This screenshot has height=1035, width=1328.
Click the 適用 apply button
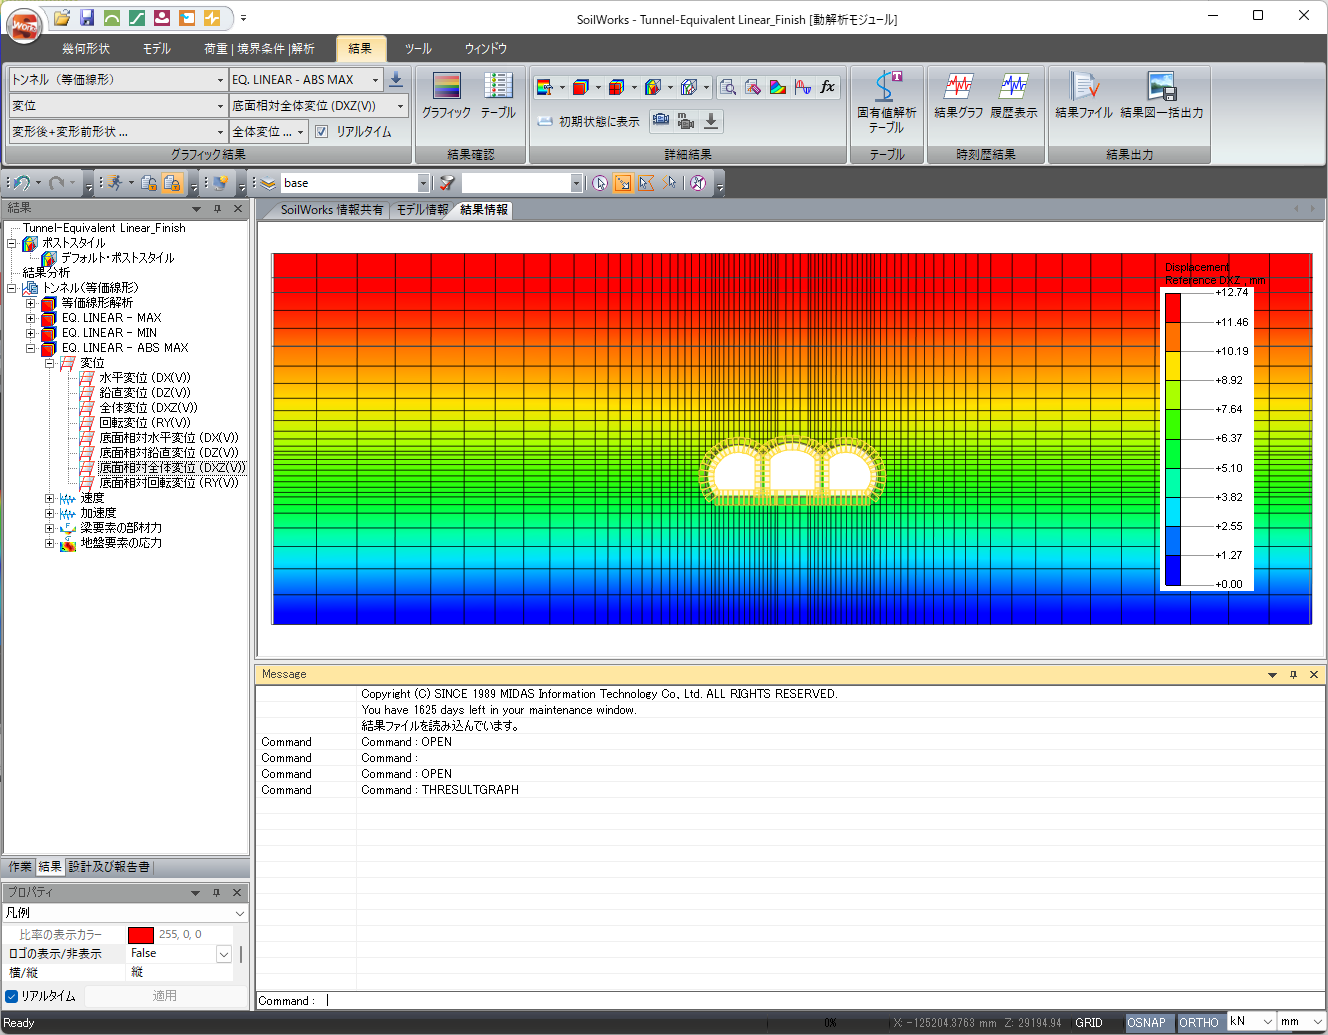[x=165, y=996]
